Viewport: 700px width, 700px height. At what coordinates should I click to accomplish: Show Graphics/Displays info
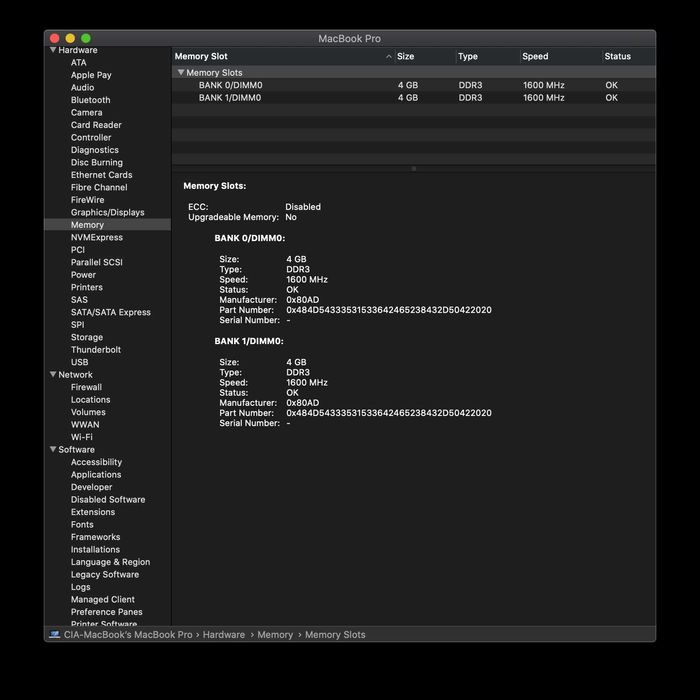click(x=108, y=212)
